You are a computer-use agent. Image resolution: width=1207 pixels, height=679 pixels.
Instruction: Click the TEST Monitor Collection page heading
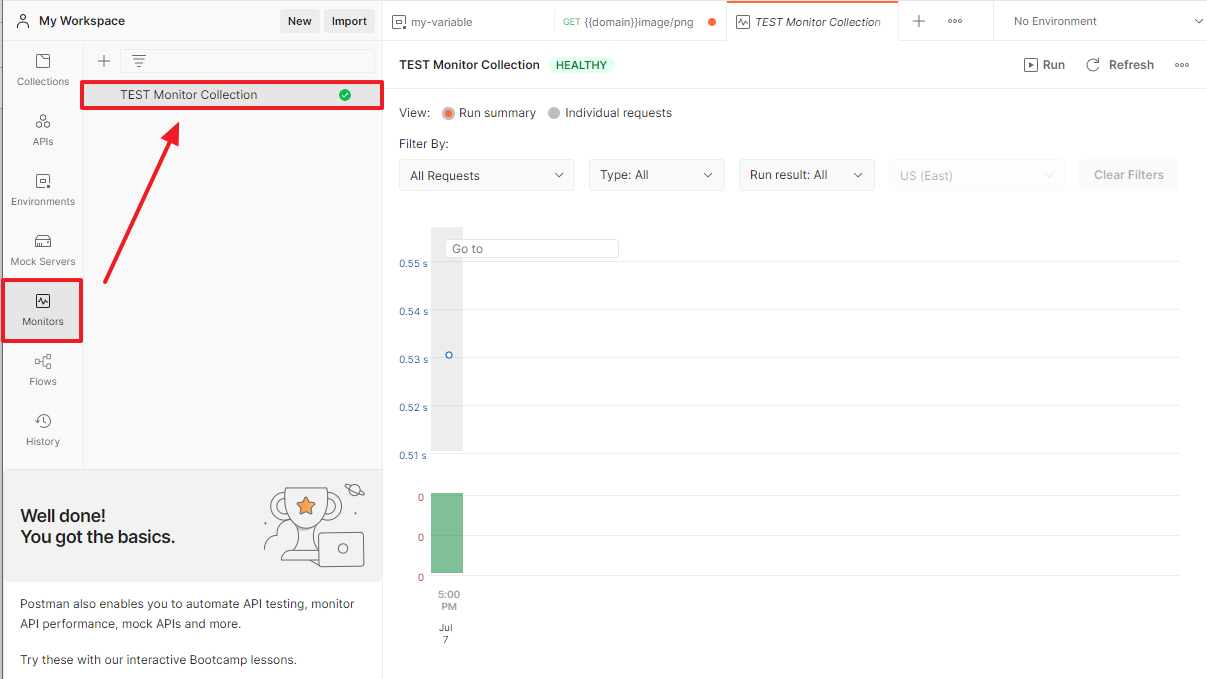click(469, 65)
